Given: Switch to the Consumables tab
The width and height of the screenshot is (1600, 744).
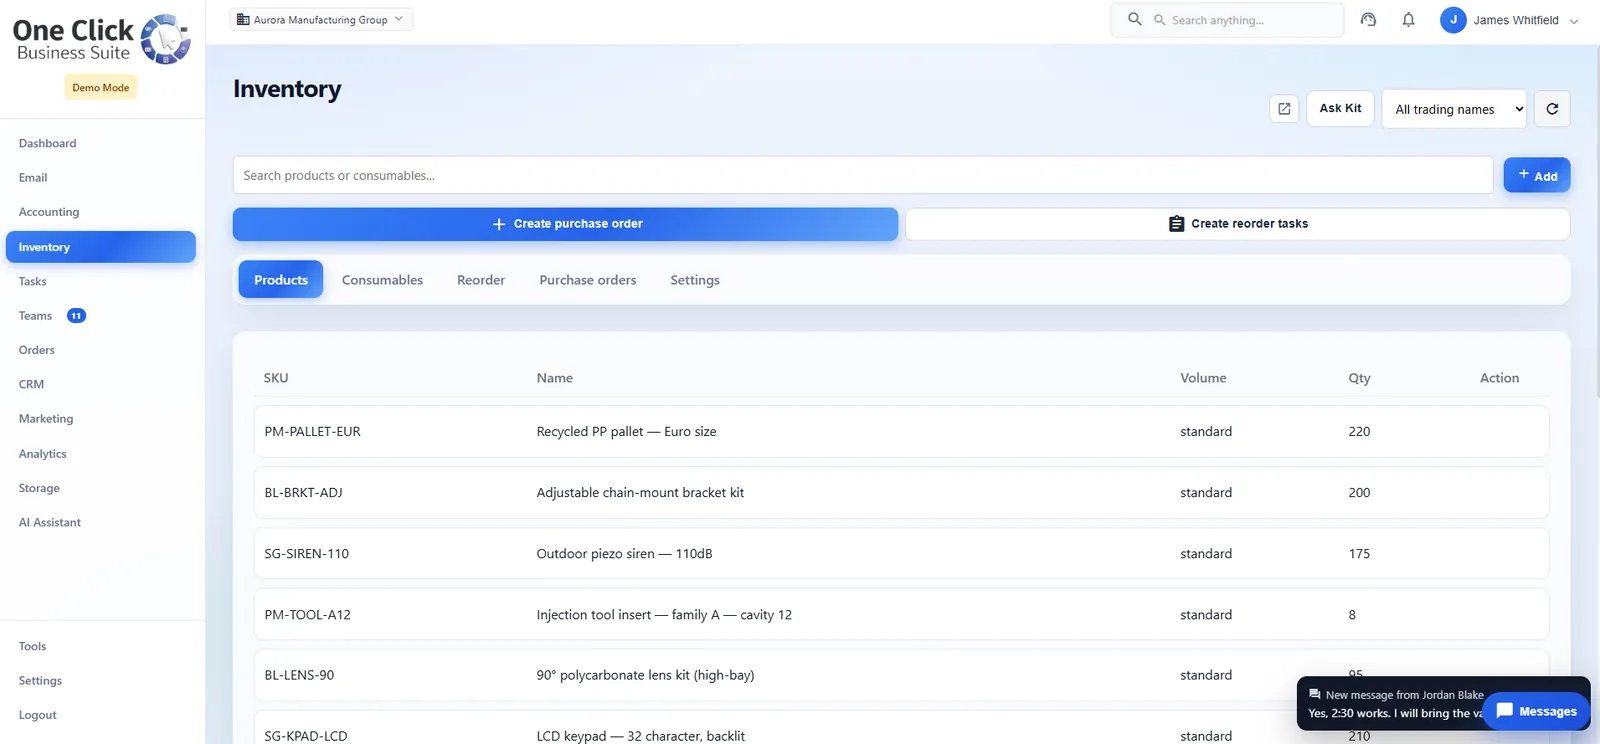Looking at the screenshot, I should point(382,280).
